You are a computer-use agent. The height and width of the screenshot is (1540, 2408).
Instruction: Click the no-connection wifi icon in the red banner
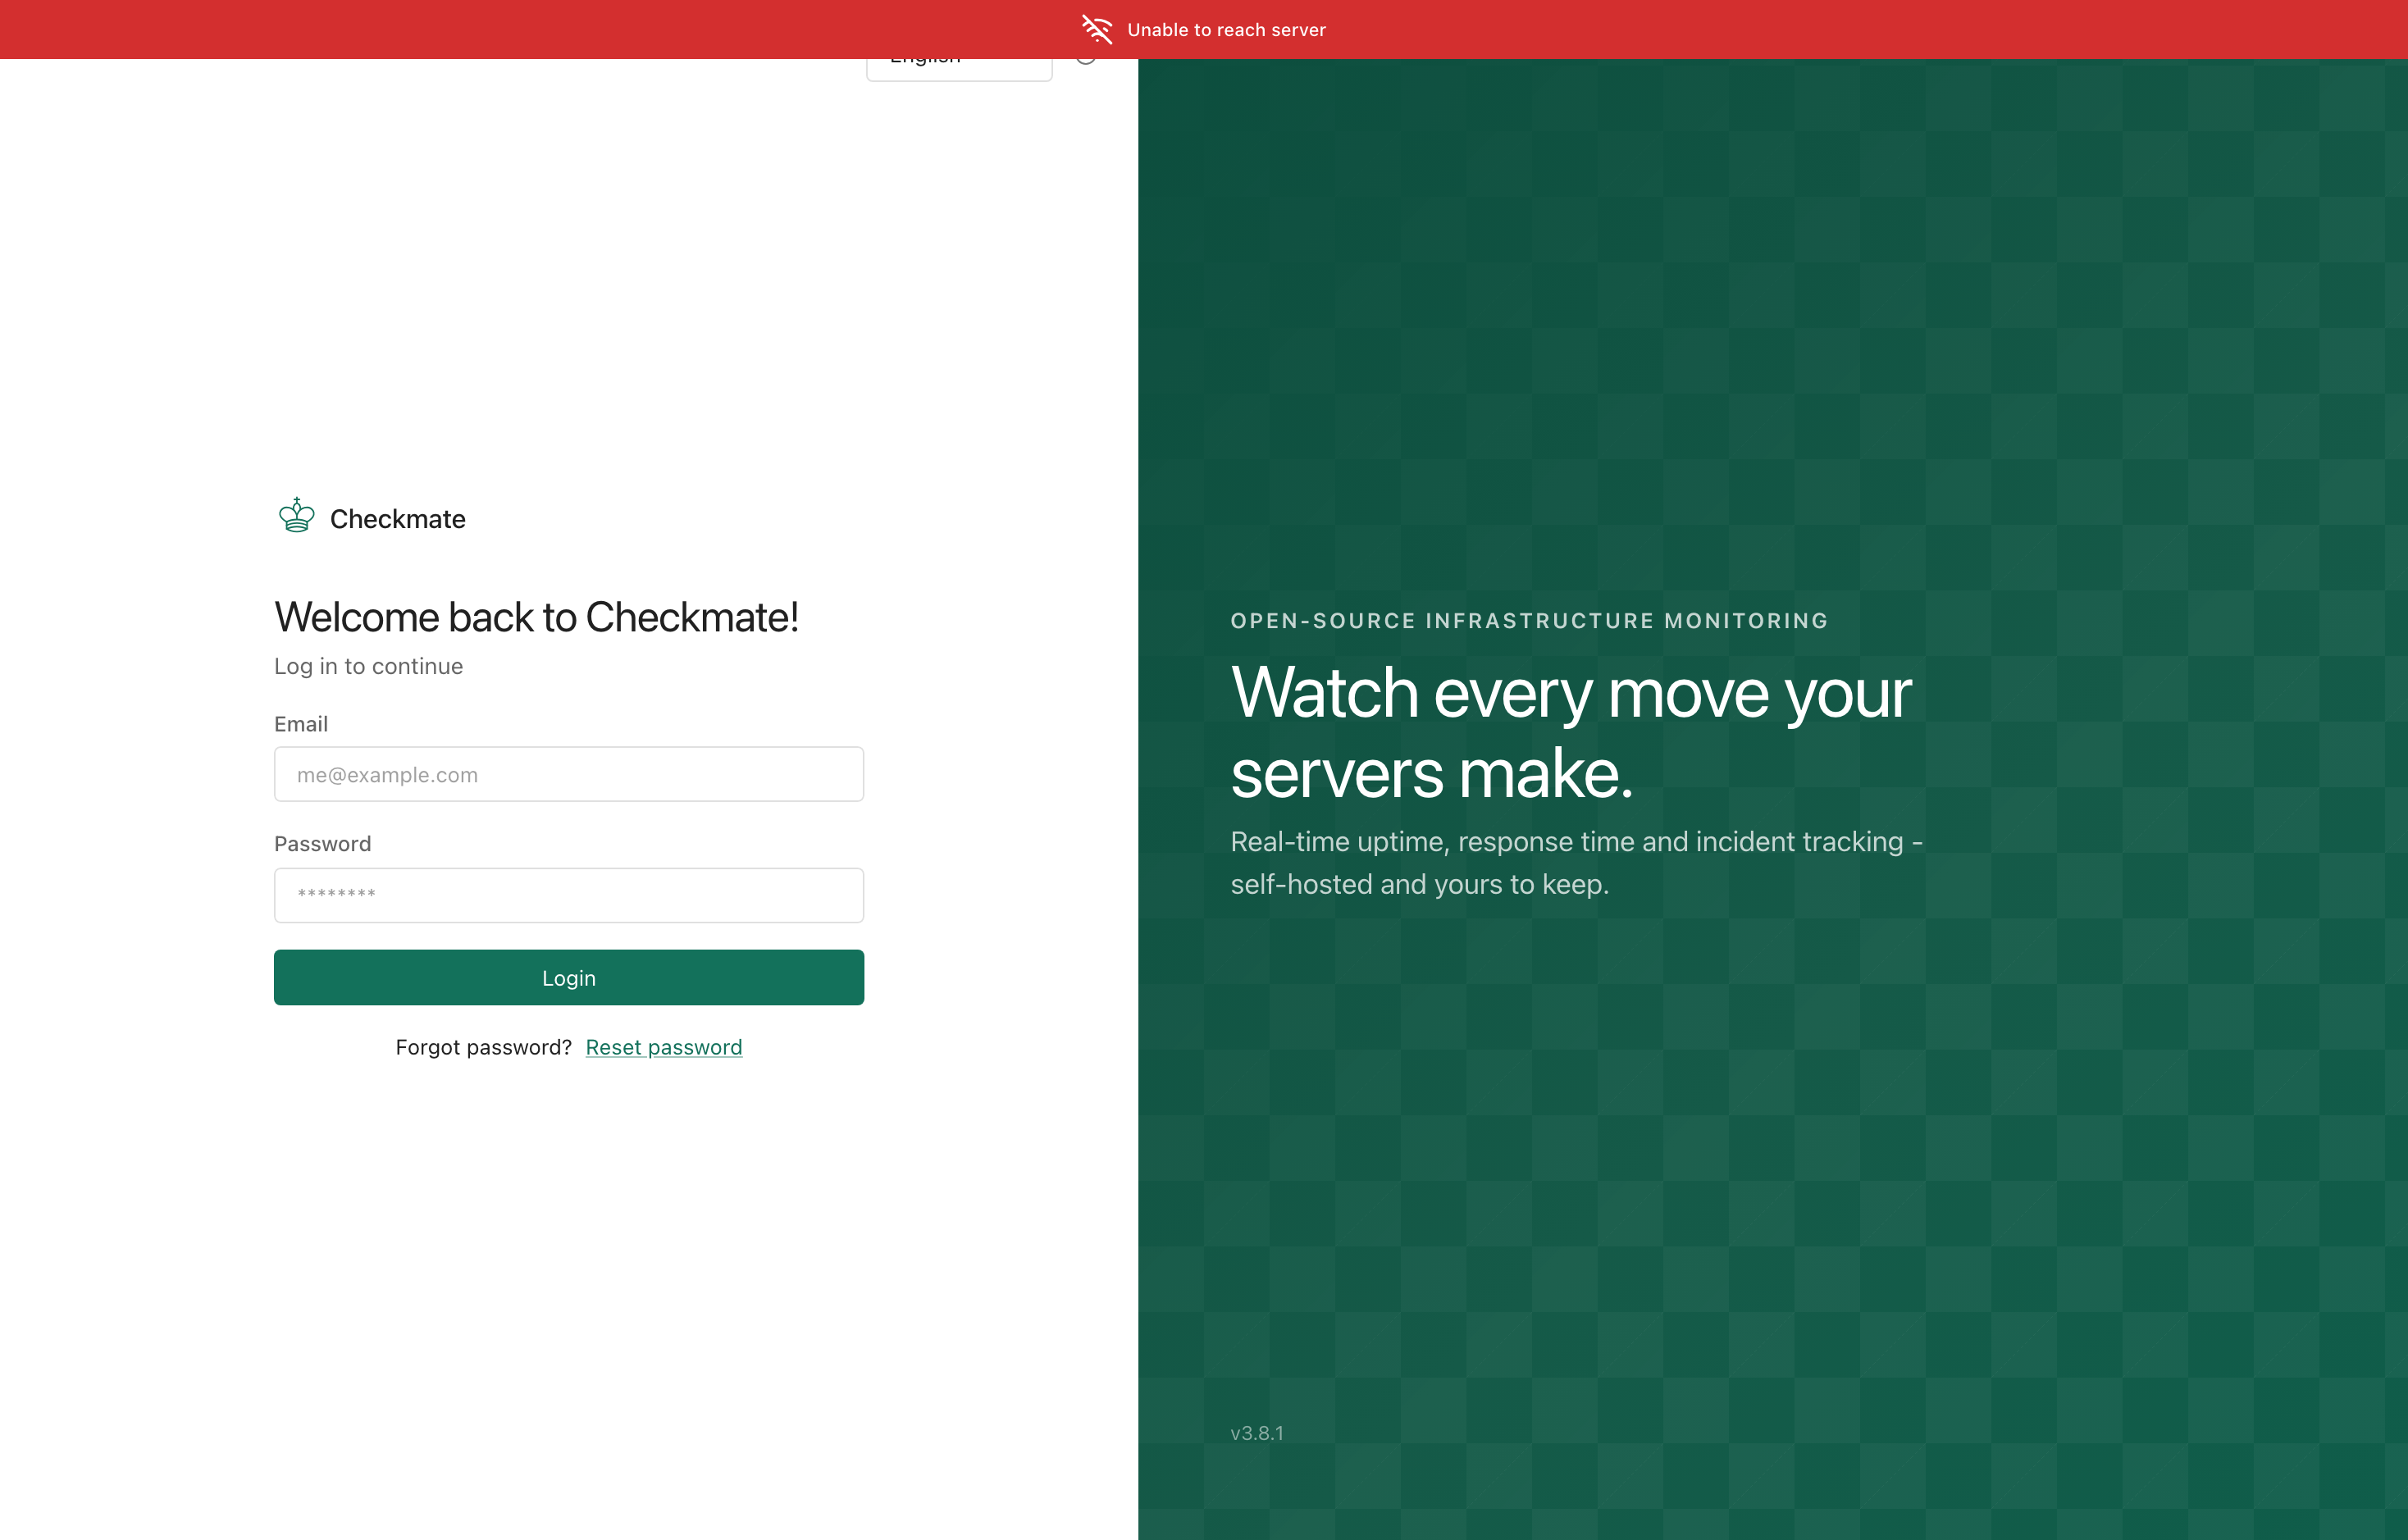point(1097,30)
